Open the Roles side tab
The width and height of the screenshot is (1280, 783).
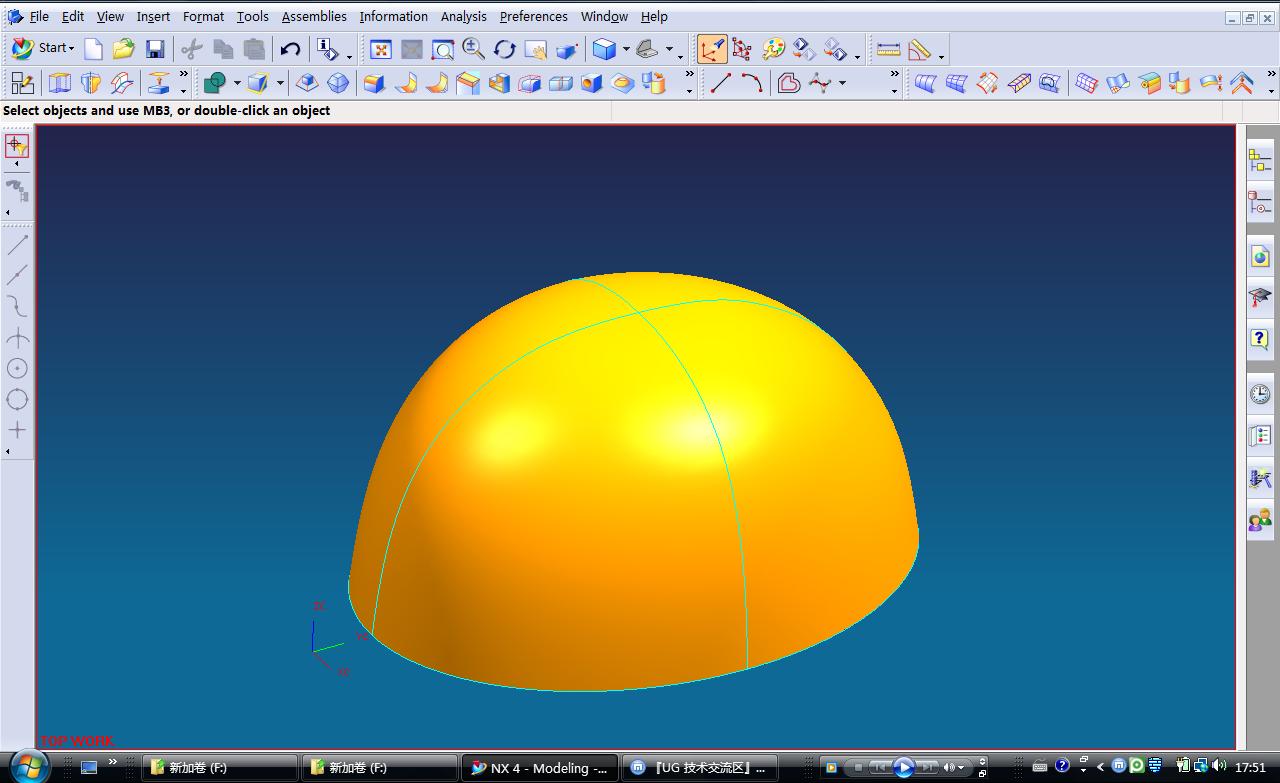tap(1260, 520)
